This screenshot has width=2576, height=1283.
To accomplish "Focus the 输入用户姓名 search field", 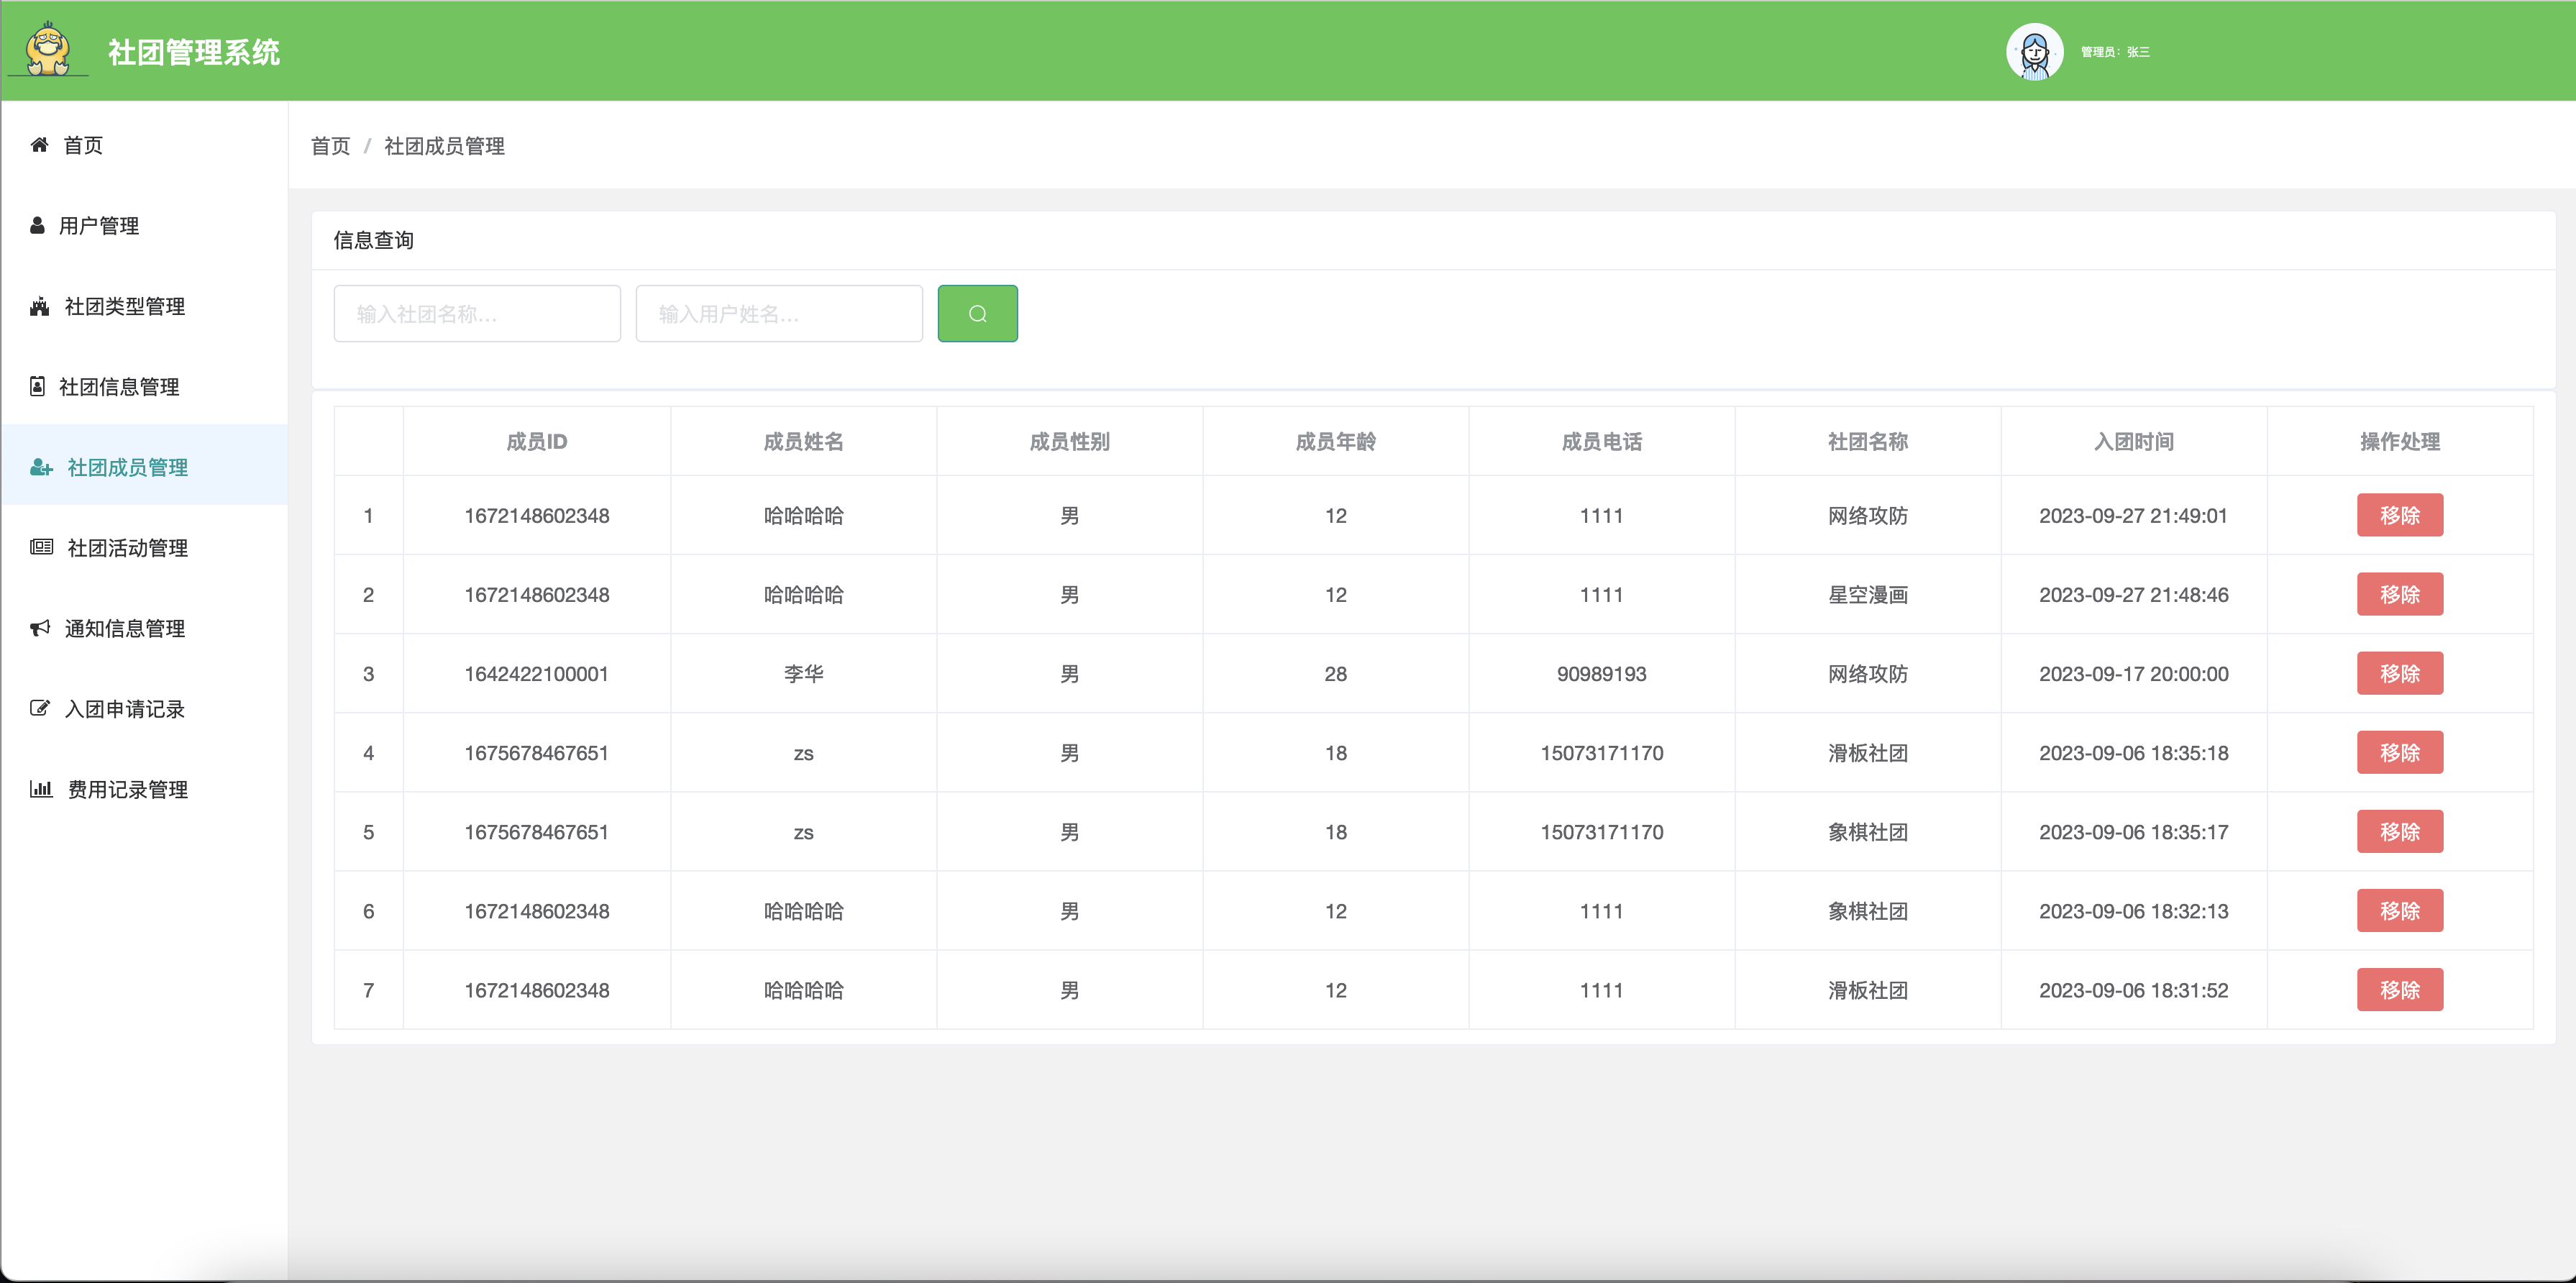I will click(779, 314).
